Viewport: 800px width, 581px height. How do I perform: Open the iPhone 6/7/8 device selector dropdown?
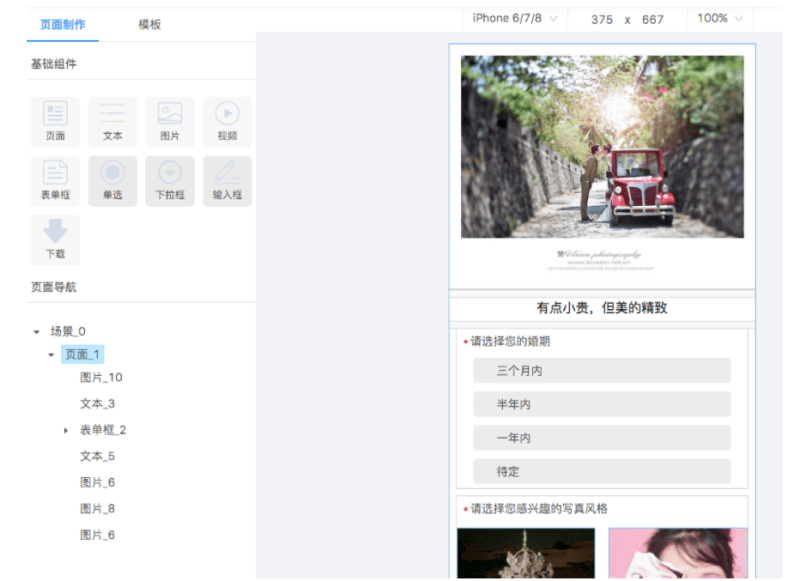(512, 17)
